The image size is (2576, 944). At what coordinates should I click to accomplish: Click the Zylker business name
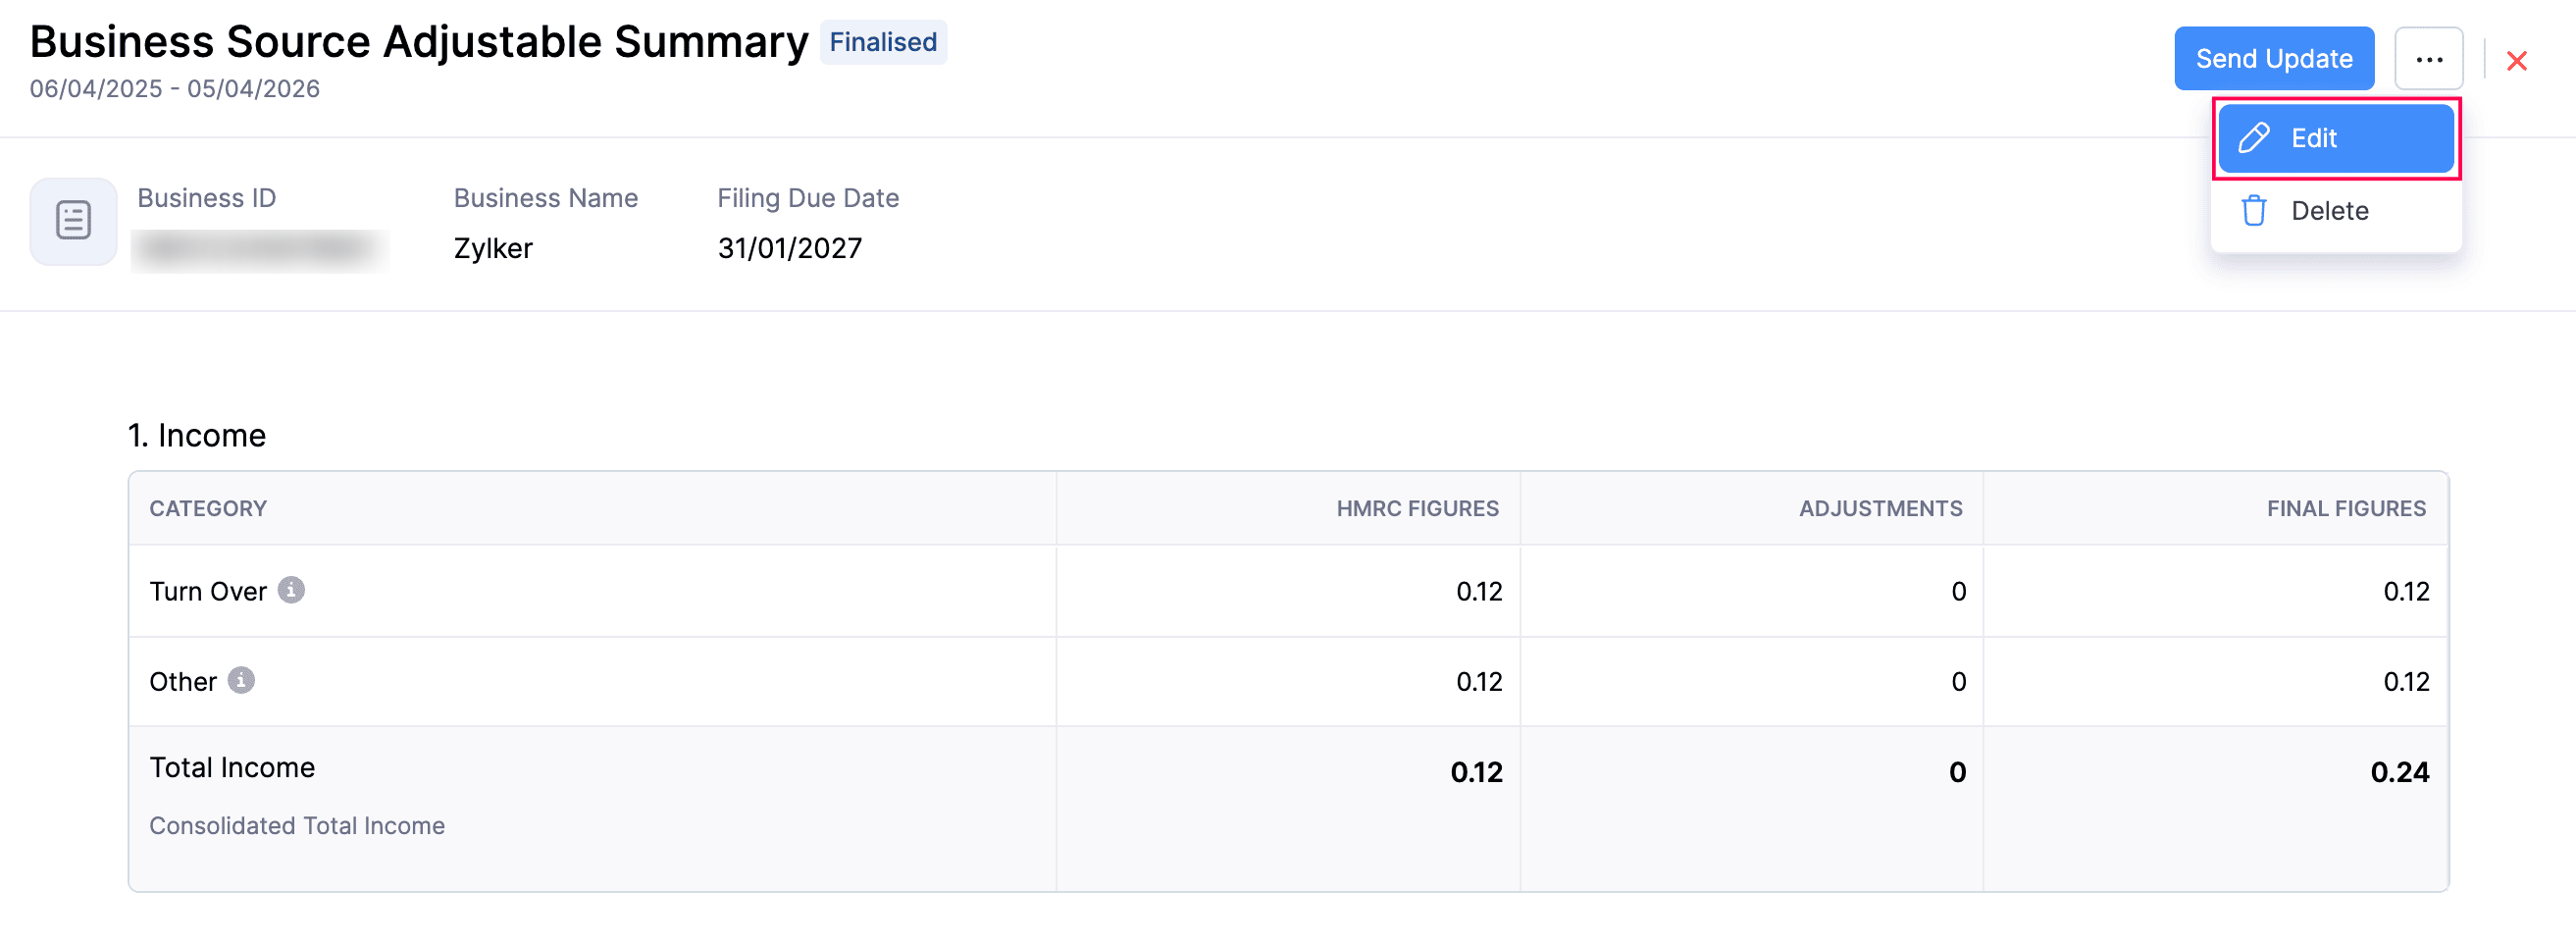pos(493,248)
